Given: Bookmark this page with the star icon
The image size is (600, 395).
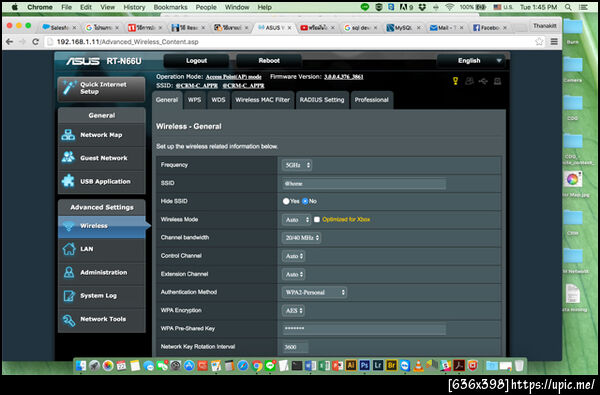Looking at the screenshot, I should coord(539,42).
